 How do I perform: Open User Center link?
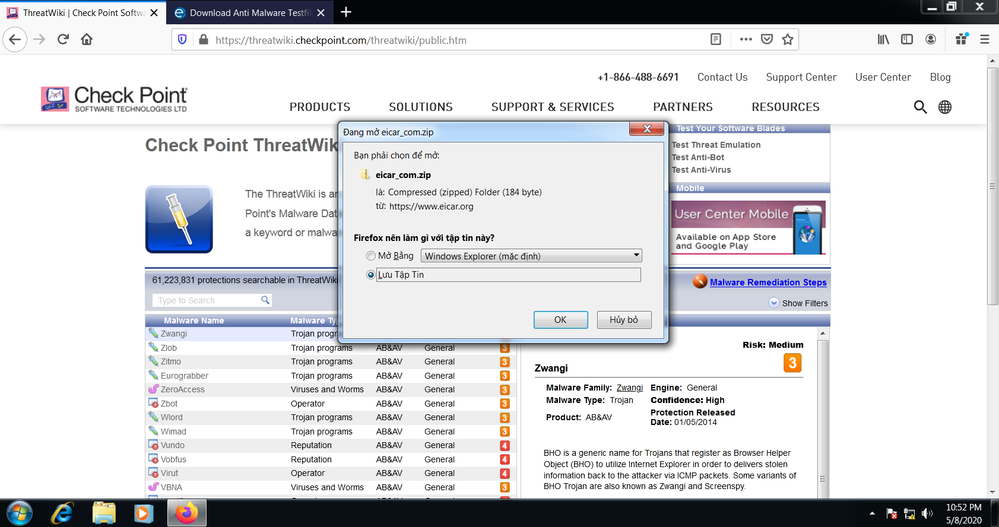pos(883,77)
